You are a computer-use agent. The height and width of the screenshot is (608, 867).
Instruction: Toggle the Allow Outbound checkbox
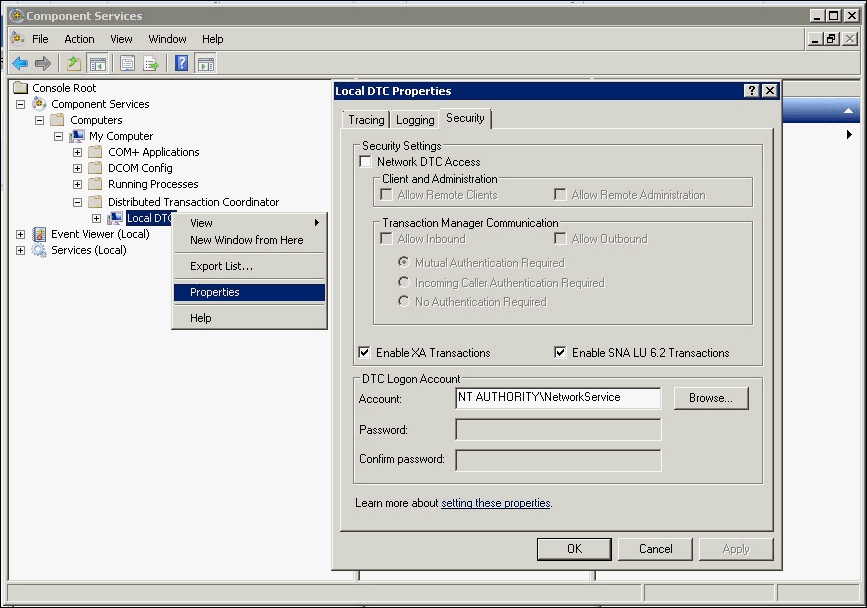click(x=560, y=239)
